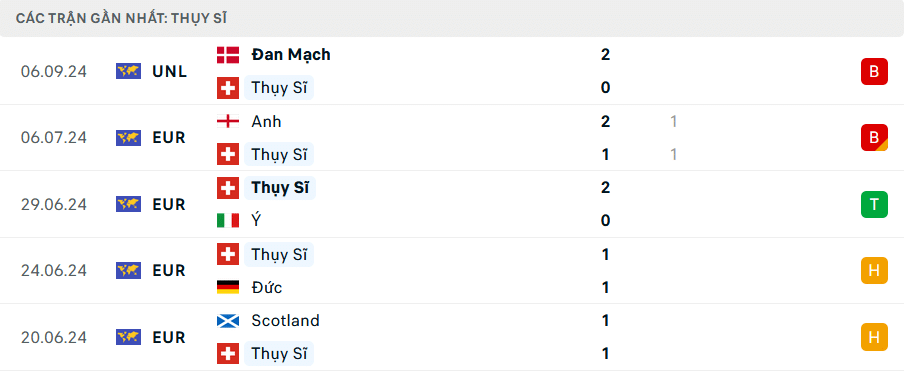Open the Scotland team link
Image resolution: width=904 pixels, height=371 pixels.
285,320
